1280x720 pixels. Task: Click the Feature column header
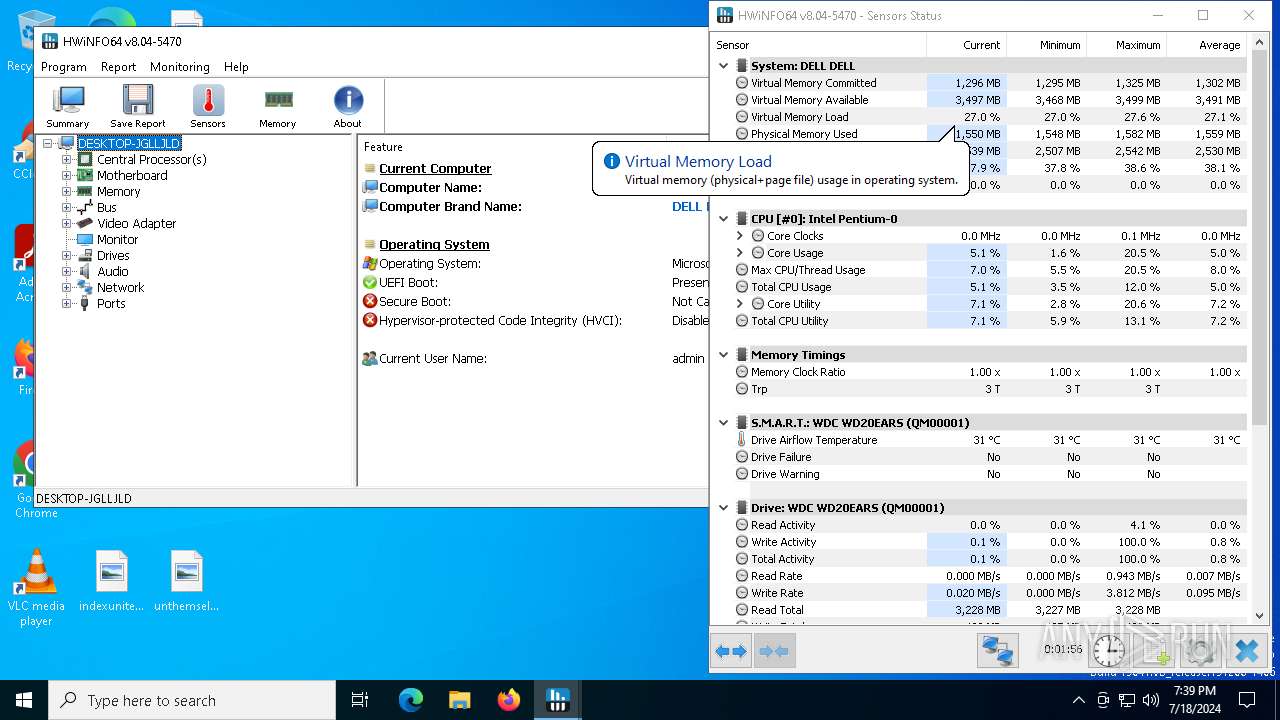512,147
